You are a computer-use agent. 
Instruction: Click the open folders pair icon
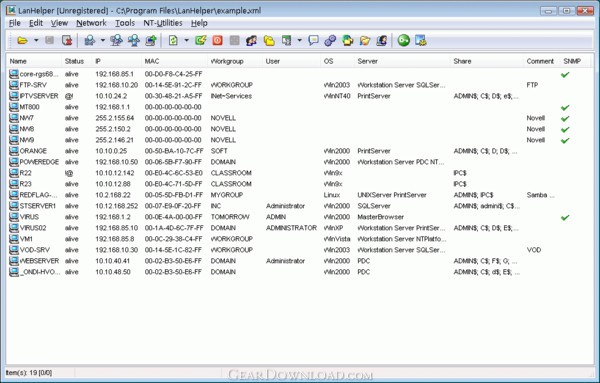[365, 40]
